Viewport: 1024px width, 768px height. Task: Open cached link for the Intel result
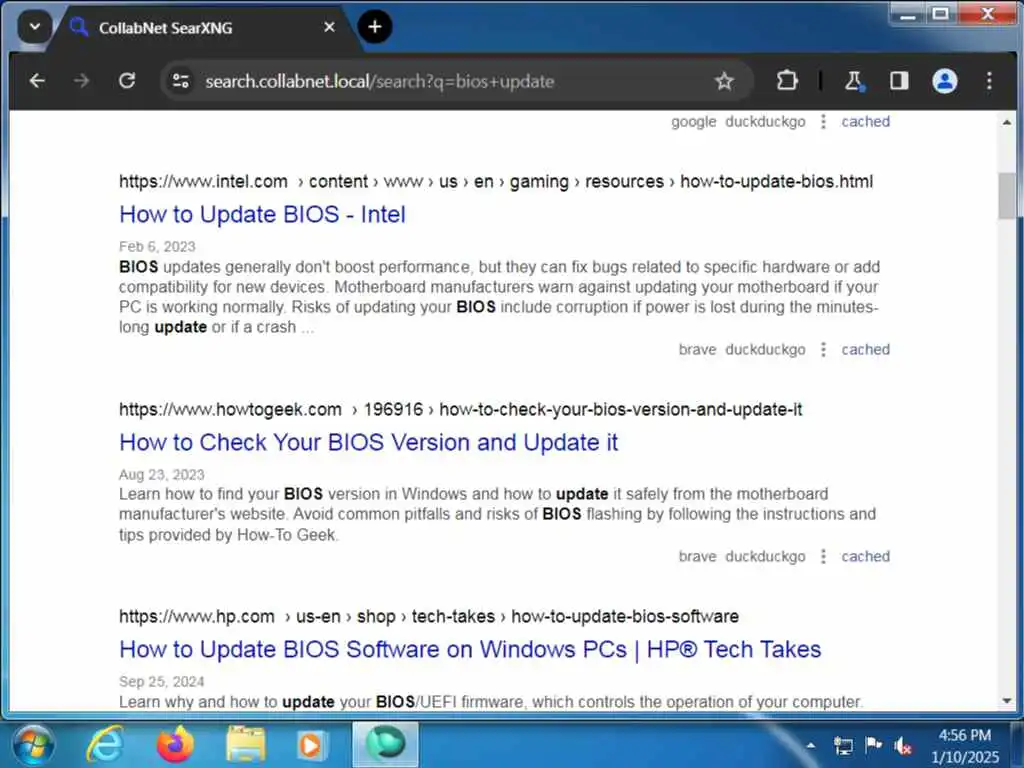865,349
